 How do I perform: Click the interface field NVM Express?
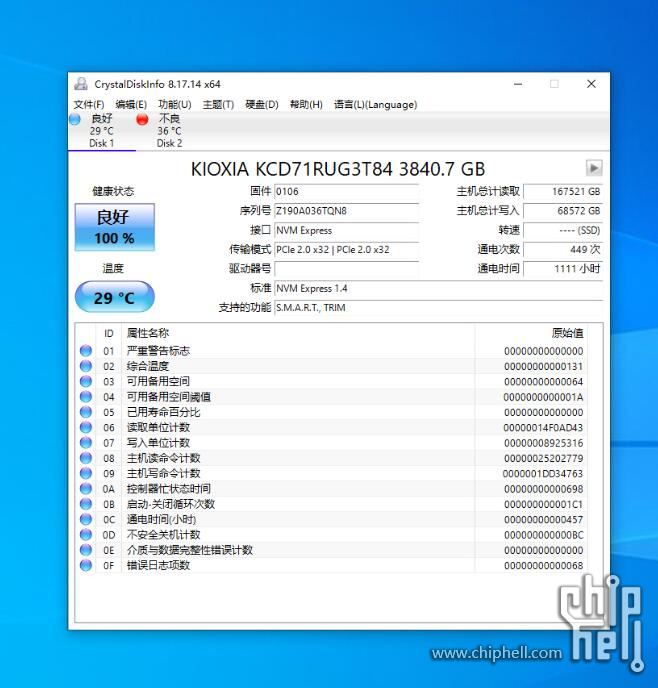point(346,230)
